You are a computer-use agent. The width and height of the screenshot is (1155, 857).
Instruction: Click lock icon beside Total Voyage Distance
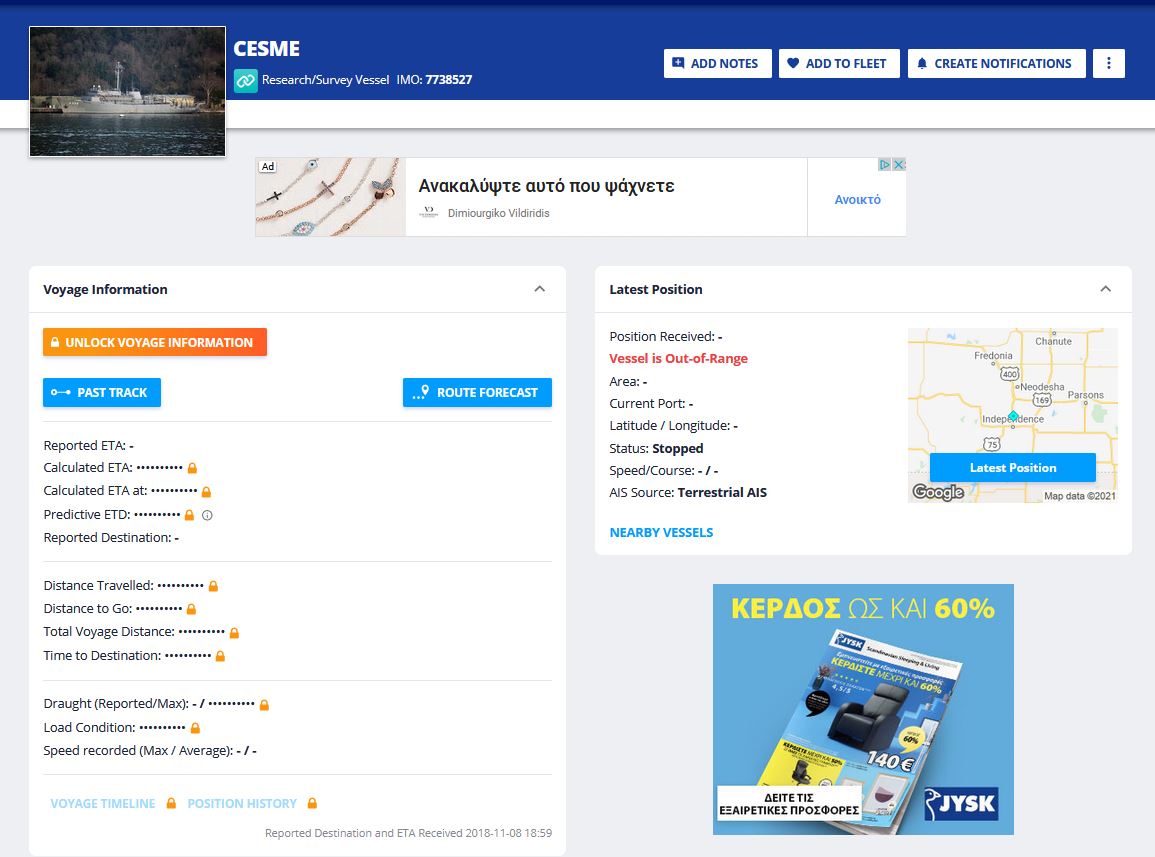click(234, 633)
